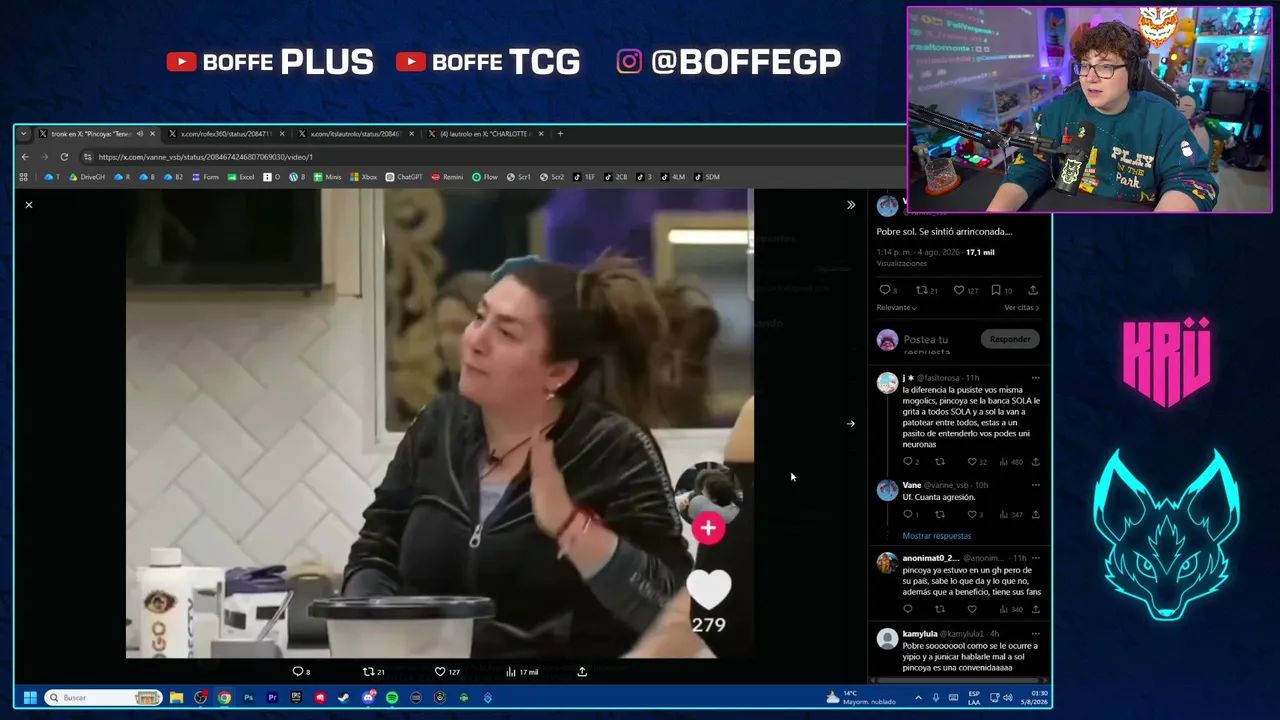
Task: Reload the current page
Action: [x=64, y=157]
